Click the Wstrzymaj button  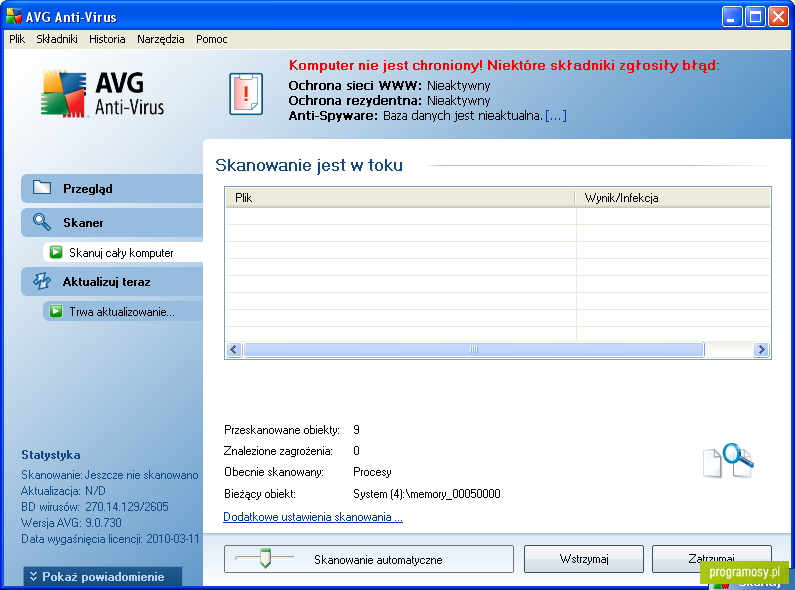[584, 559]
